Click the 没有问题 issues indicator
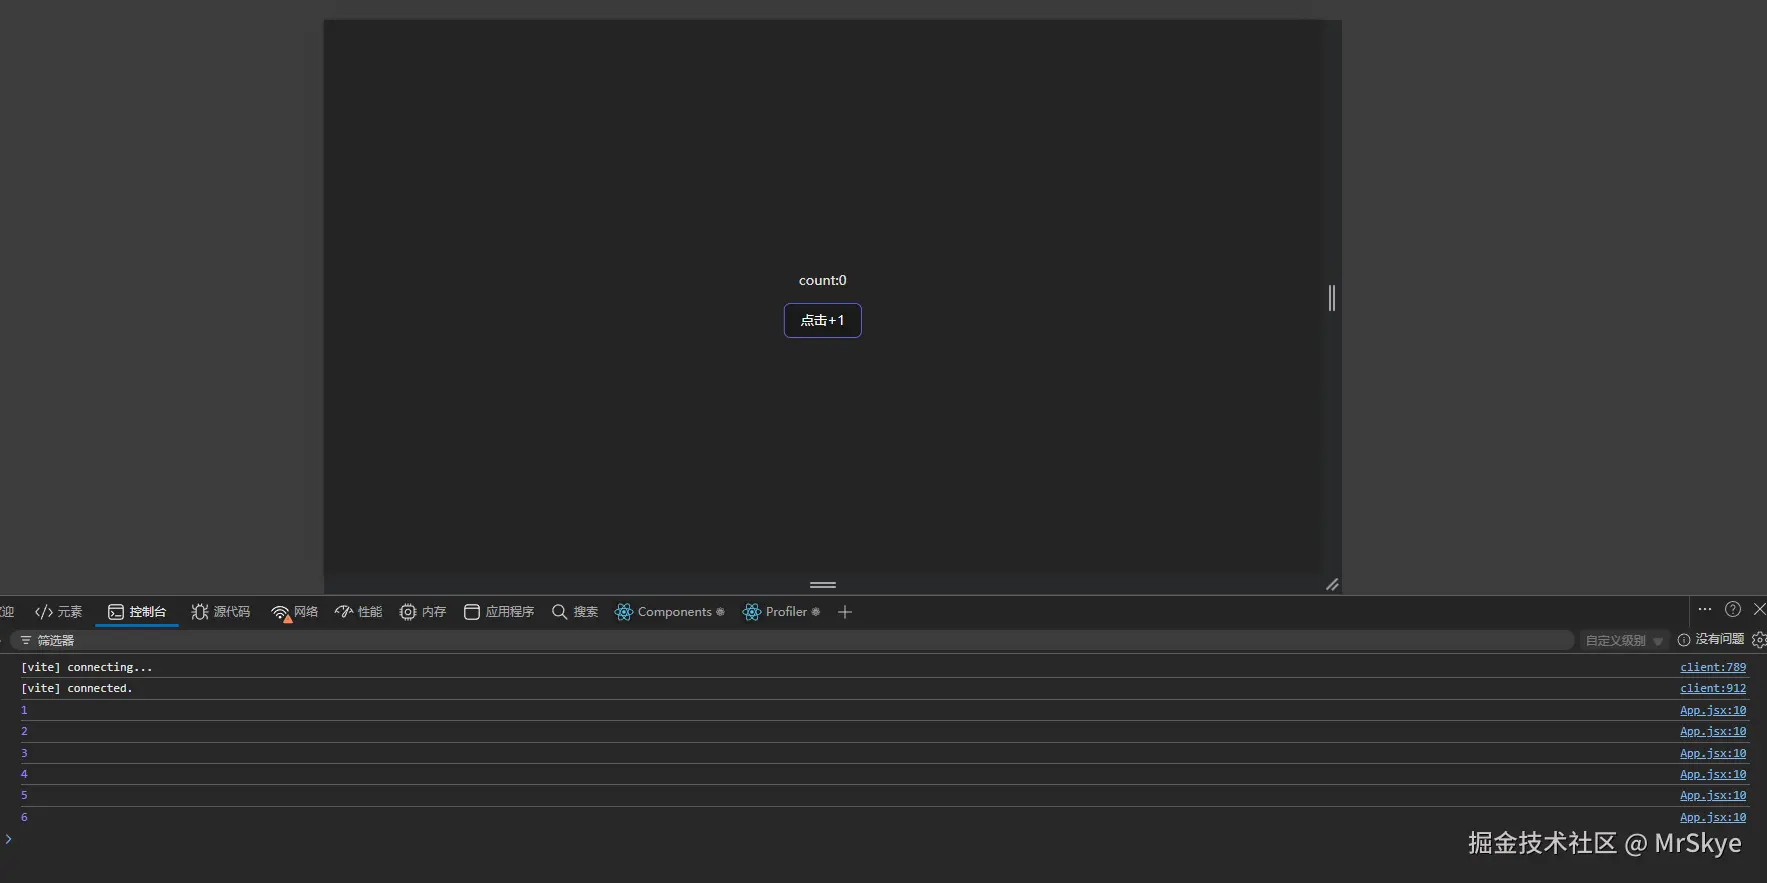The image size is (1767, 883). pyautogui.click(x=1711, y=640)
